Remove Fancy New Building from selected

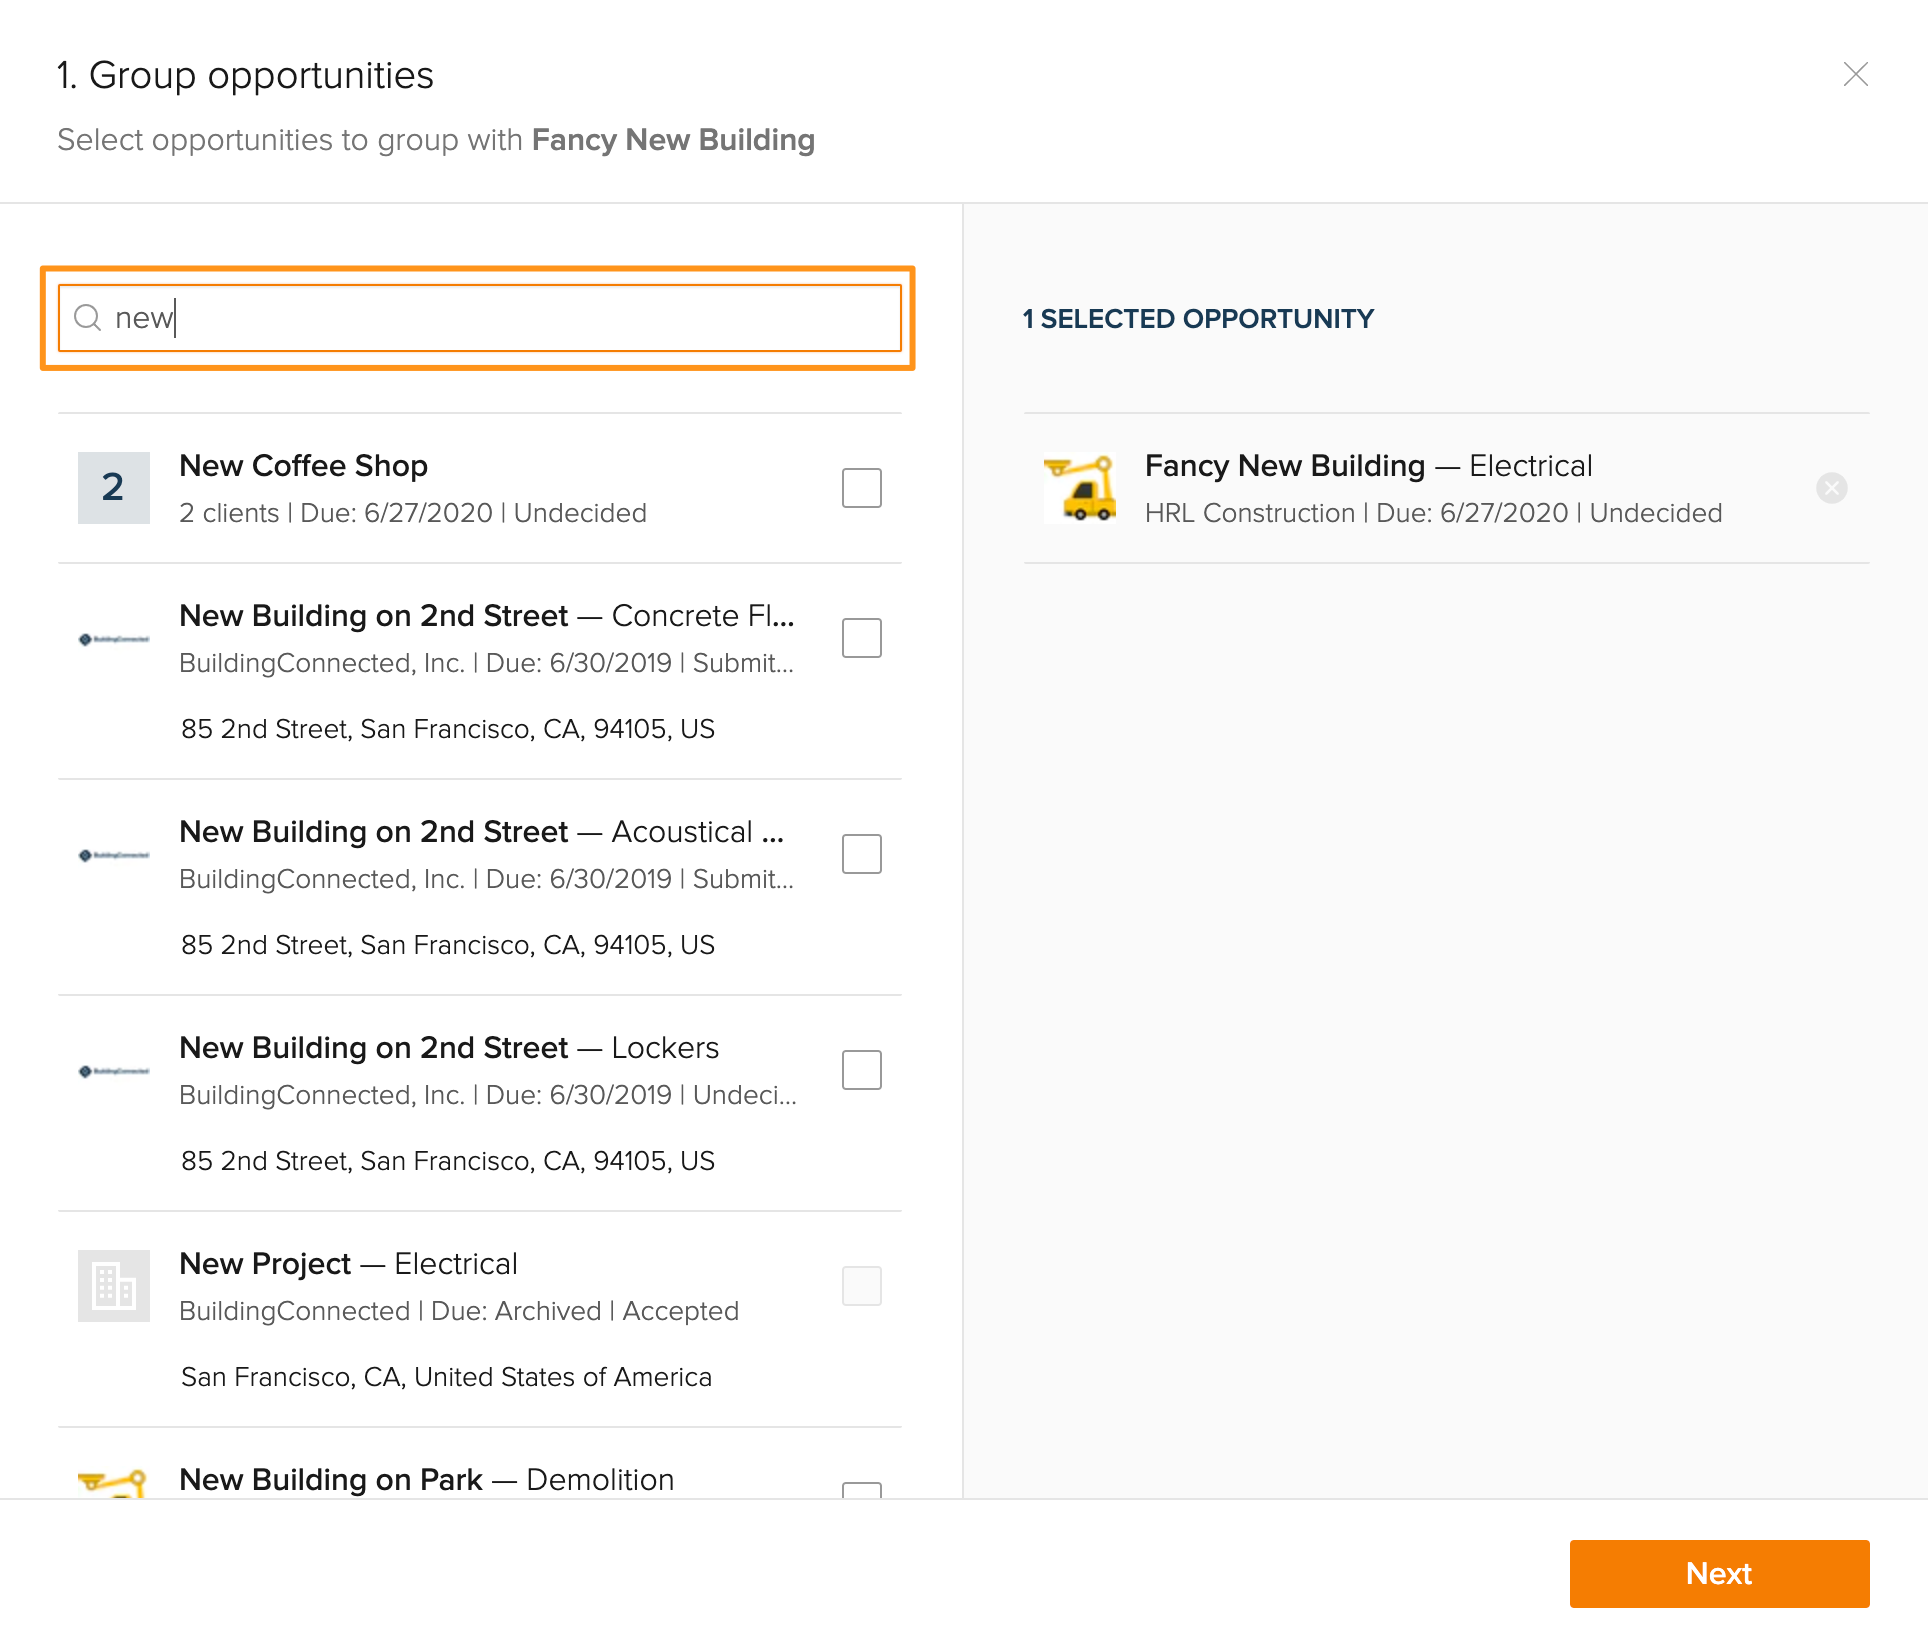pyautogui.click(x=1831, y=488)
